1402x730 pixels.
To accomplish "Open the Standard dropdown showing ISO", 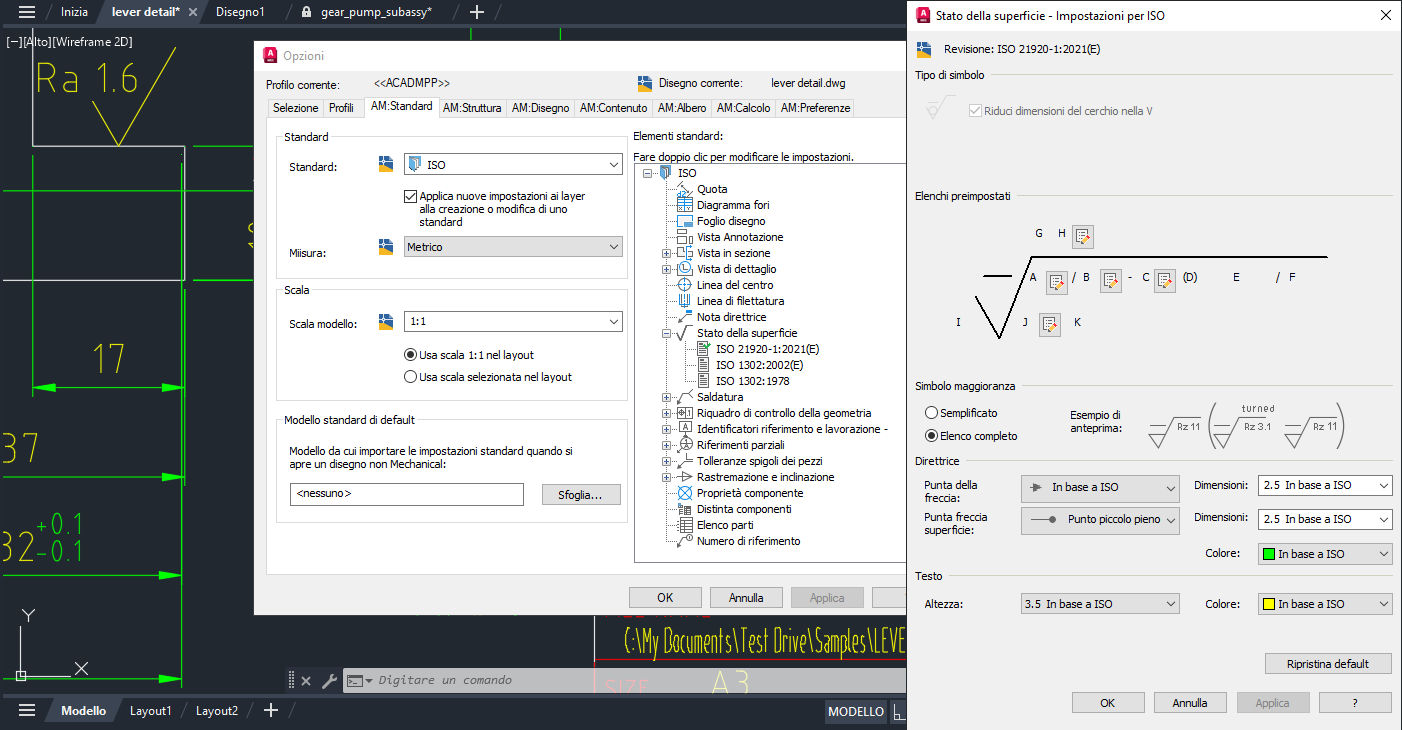I will coord(514,165).
